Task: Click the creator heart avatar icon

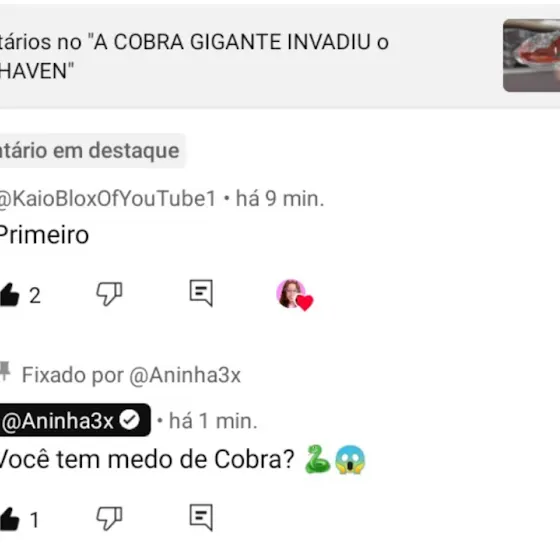Action: (294, 295)
